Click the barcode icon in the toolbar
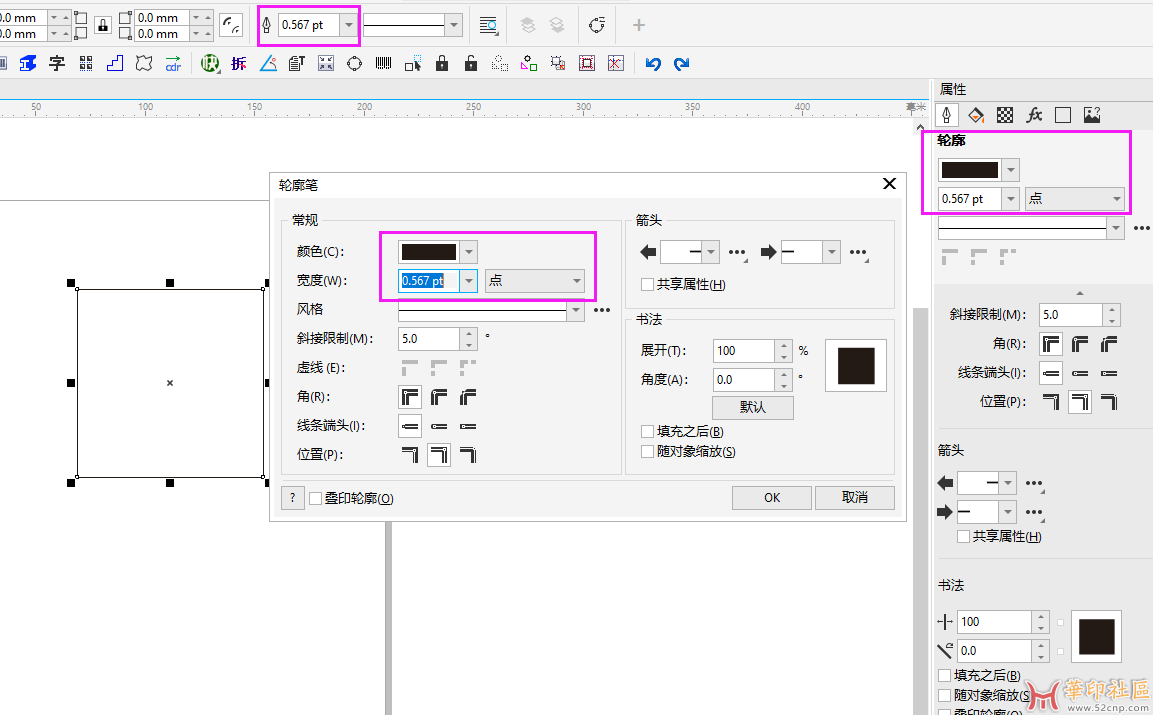Viewport: 1153px width, 715px height. point(383,64)
